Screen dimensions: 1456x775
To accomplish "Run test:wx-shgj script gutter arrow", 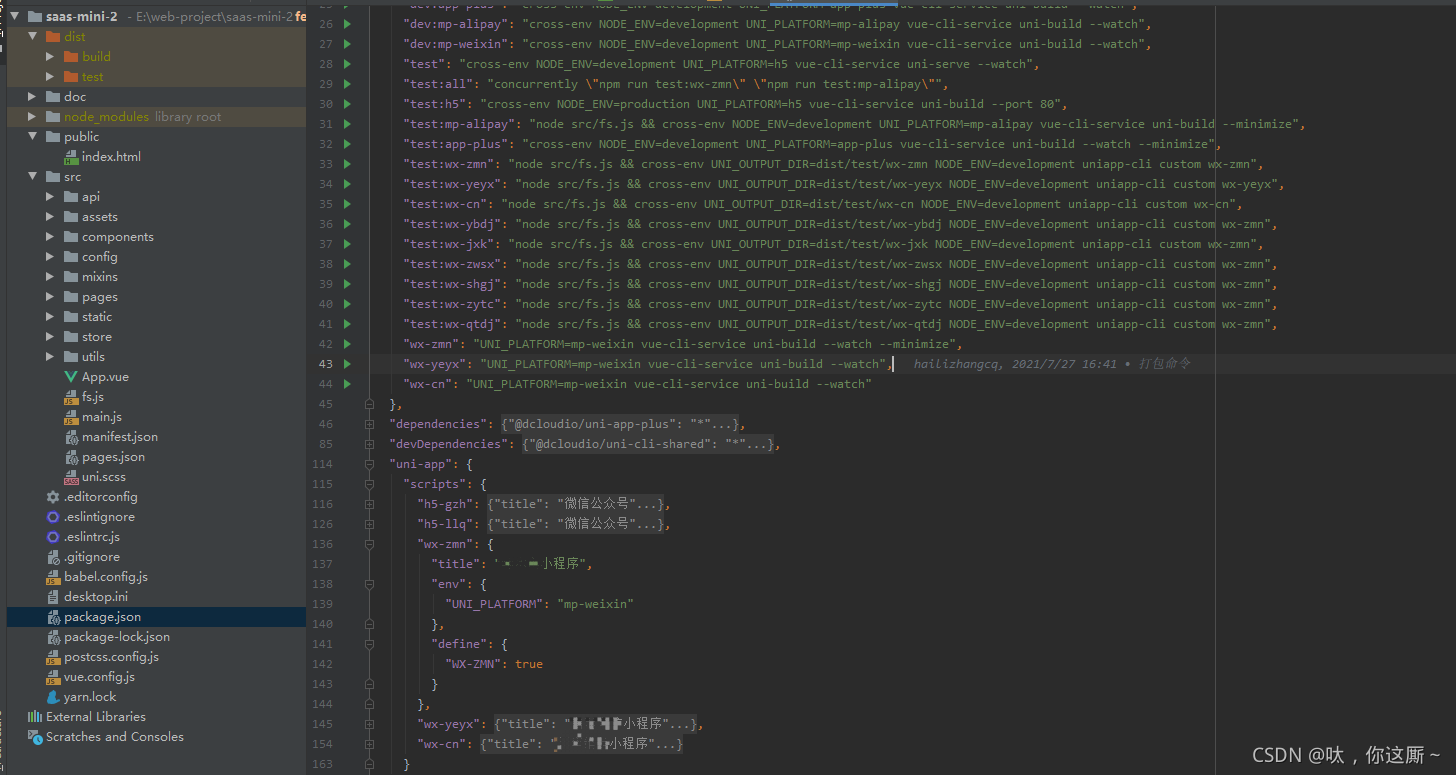I will pos(347,284).
